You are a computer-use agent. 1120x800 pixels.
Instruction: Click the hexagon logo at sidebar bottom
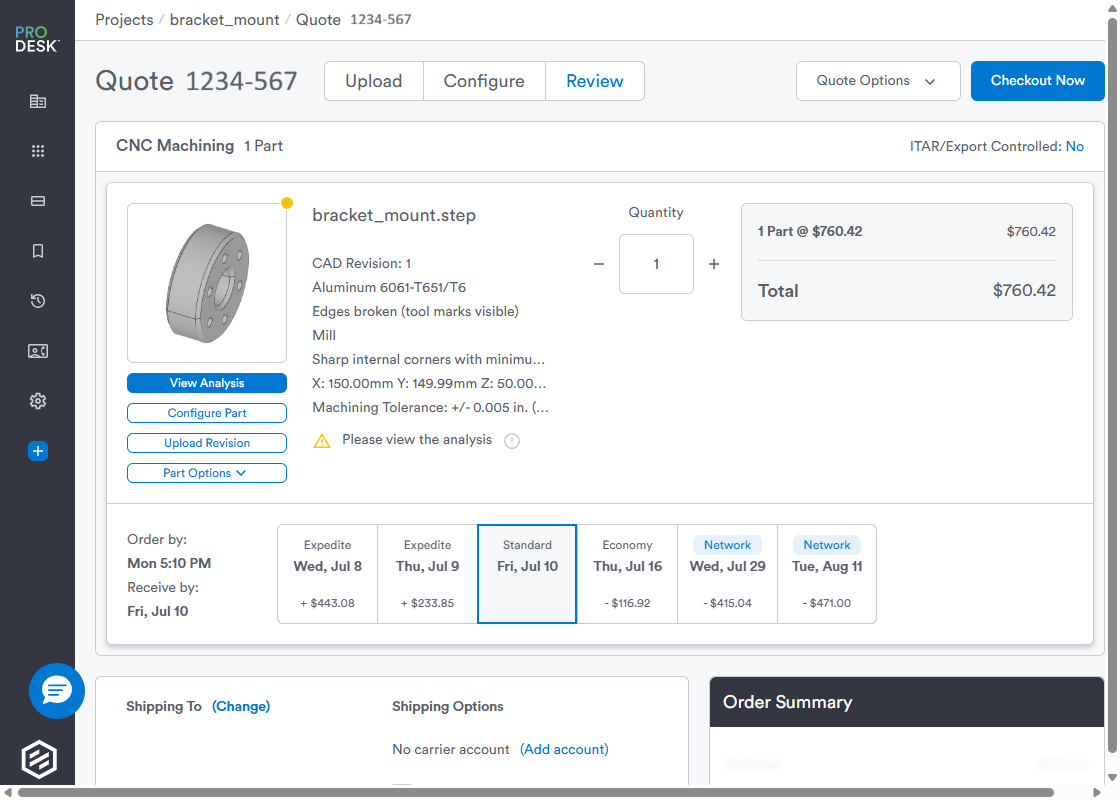pos(39,759)
